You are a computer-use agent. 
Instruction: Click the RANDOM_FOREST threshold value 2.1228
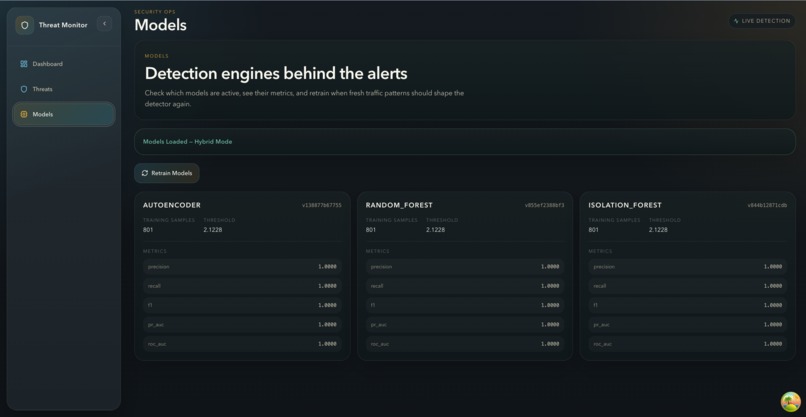(x=435, y=230)
